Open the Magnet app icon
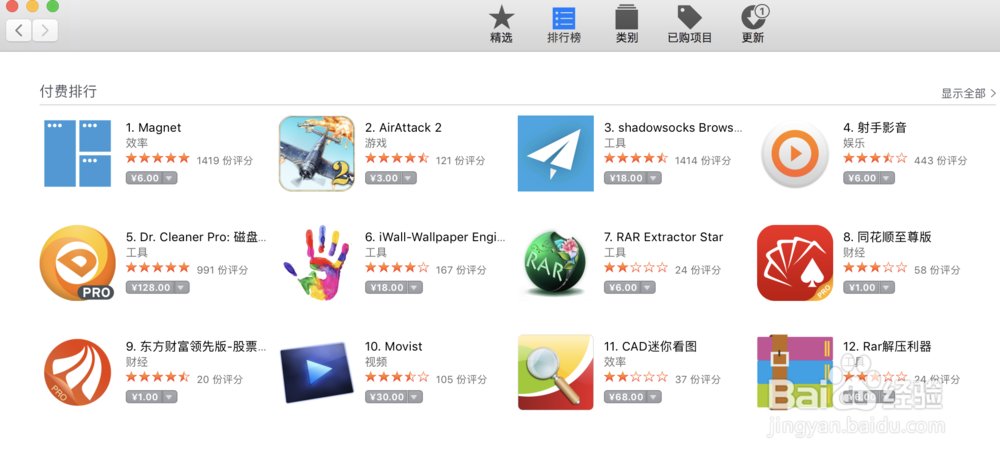 [x=77, y=153]
